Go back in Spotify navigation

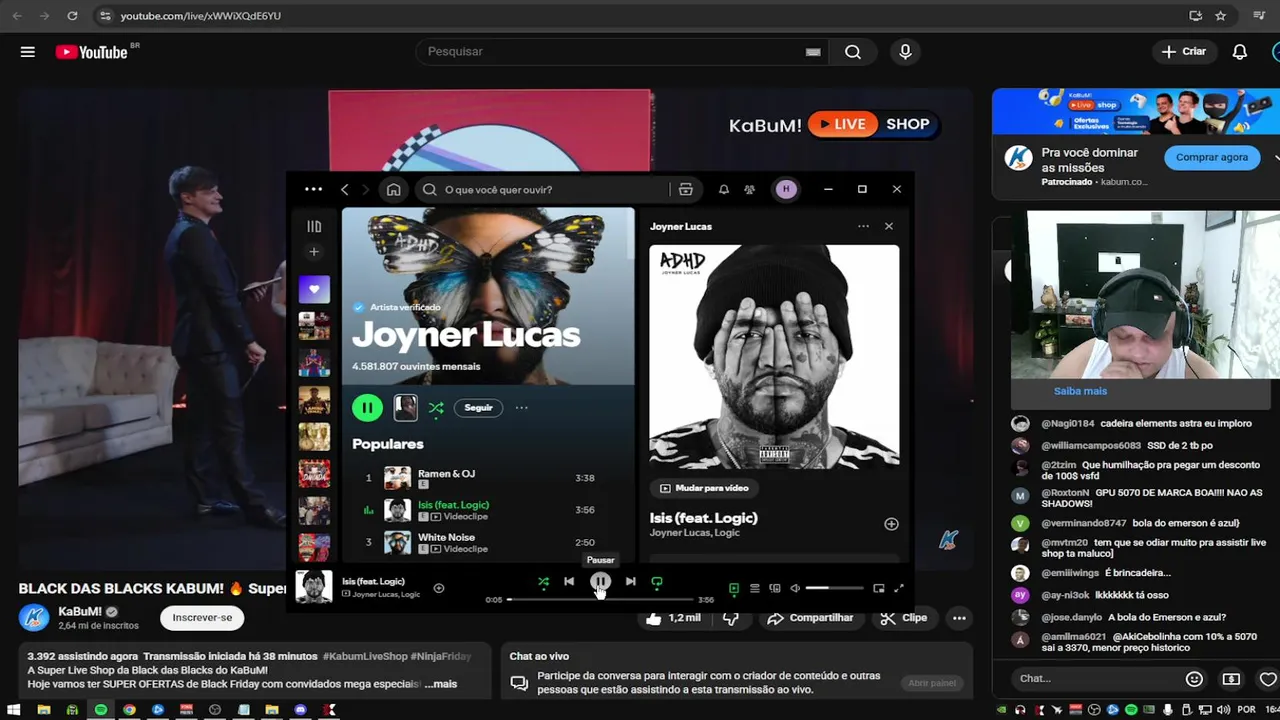click(x=345, y=189)
